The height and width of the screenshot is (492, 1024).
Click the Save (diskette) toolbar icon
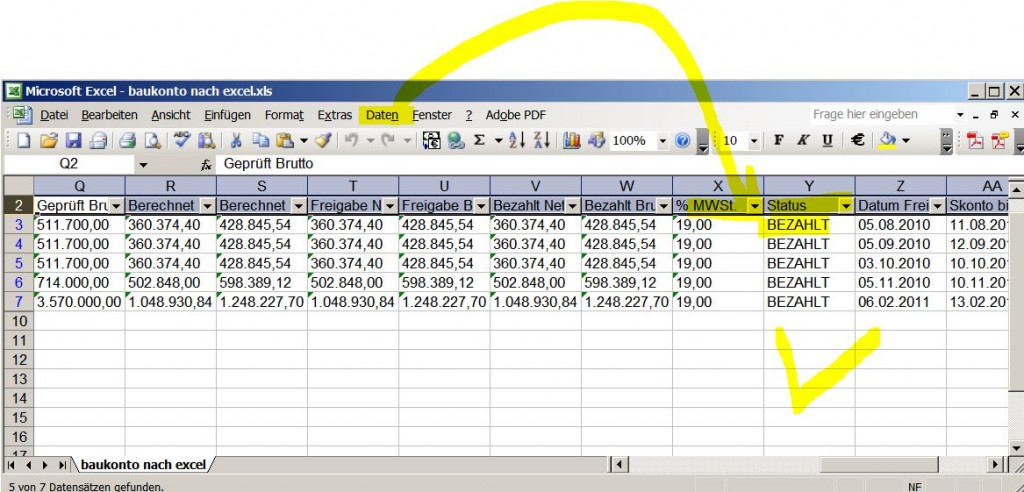click(x=71, y=141)
